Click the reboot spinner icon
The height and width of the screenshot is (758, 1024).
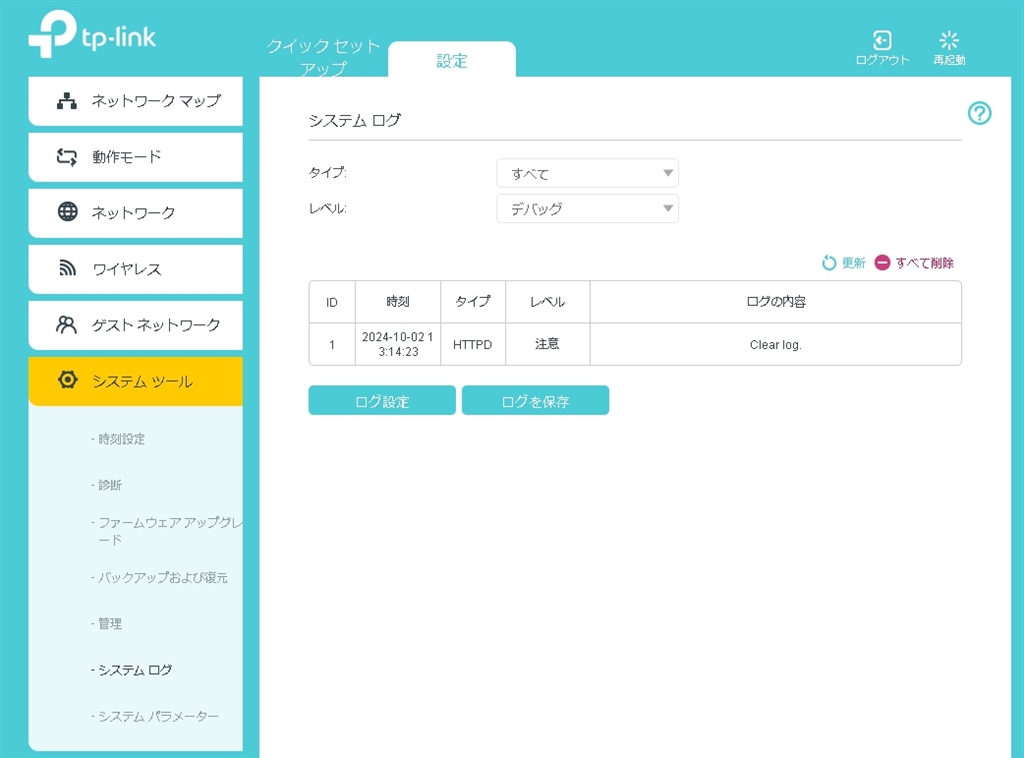point(949,40)
